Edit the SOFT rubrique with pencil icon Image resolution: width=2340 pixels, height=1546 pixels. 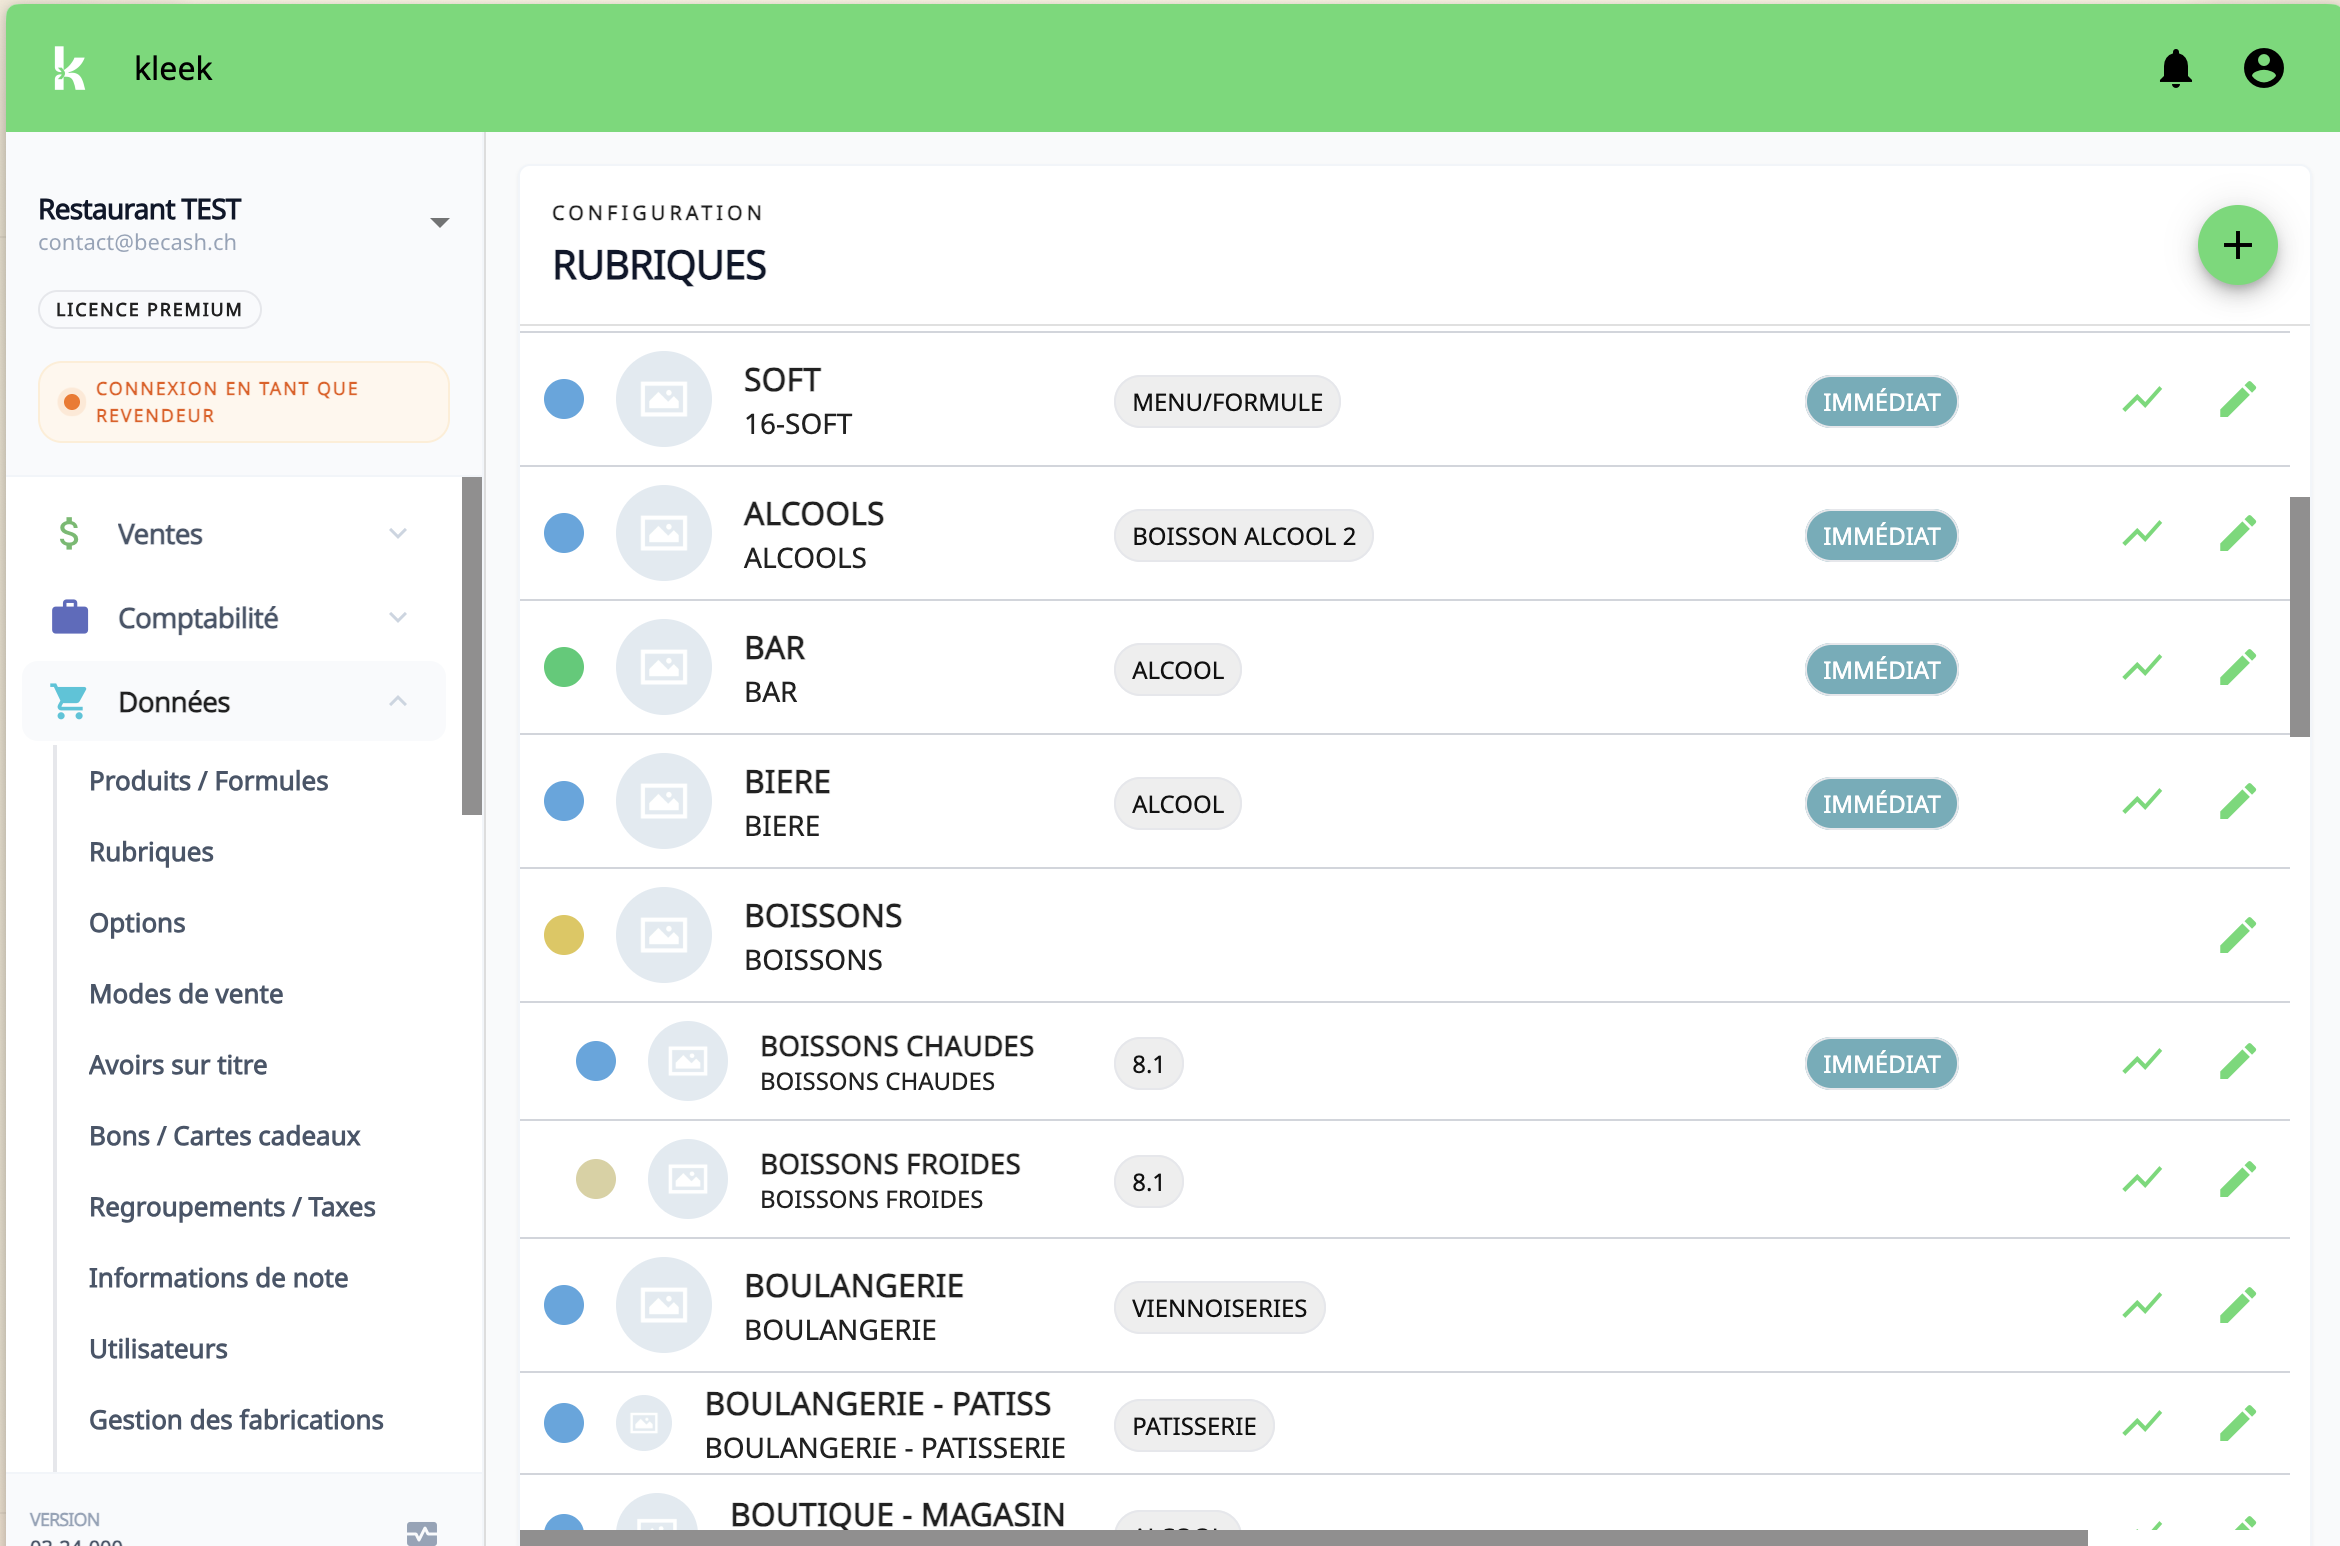click(2237, 400)
